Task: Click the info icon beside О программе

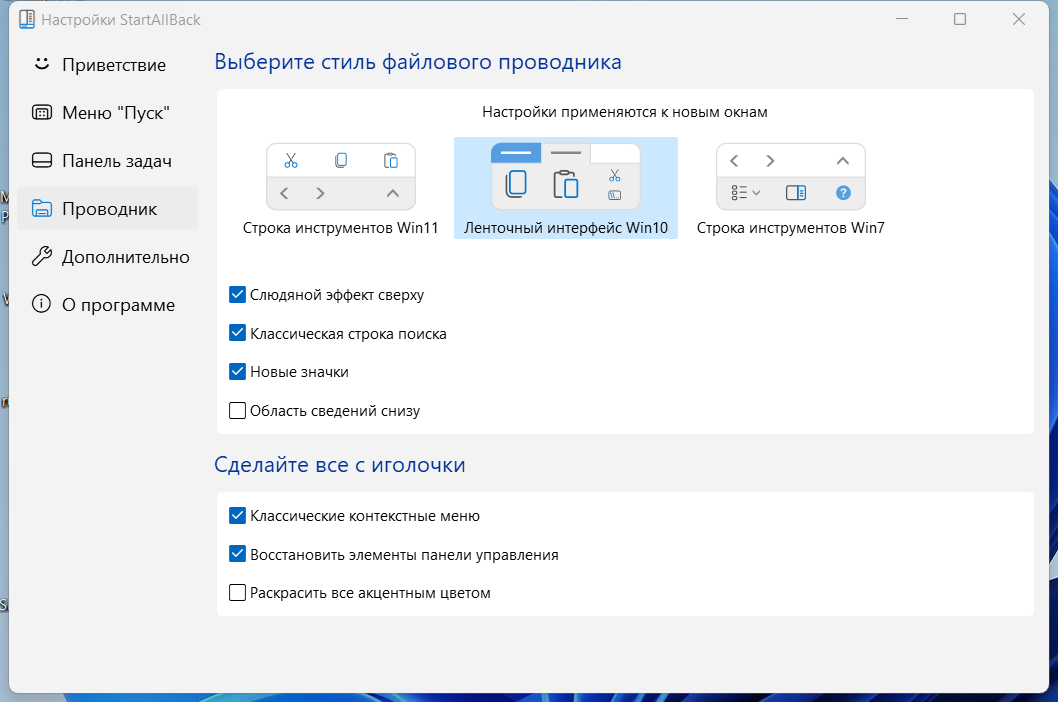Action: click(x=42, y=304)
